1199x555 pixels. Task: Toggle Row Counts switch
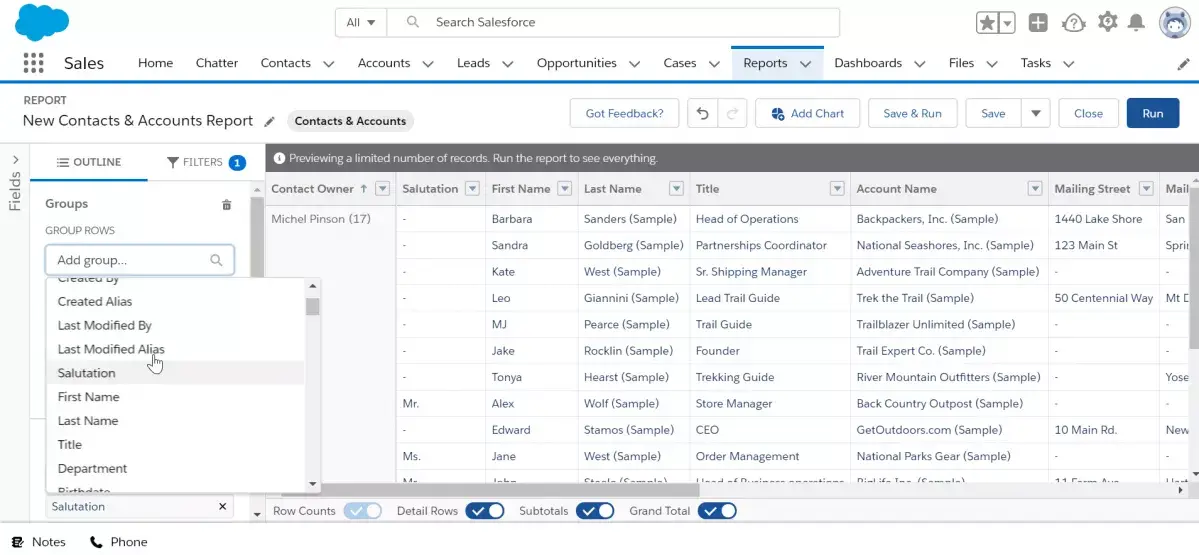pyautogui.click(x=362, y=511)
